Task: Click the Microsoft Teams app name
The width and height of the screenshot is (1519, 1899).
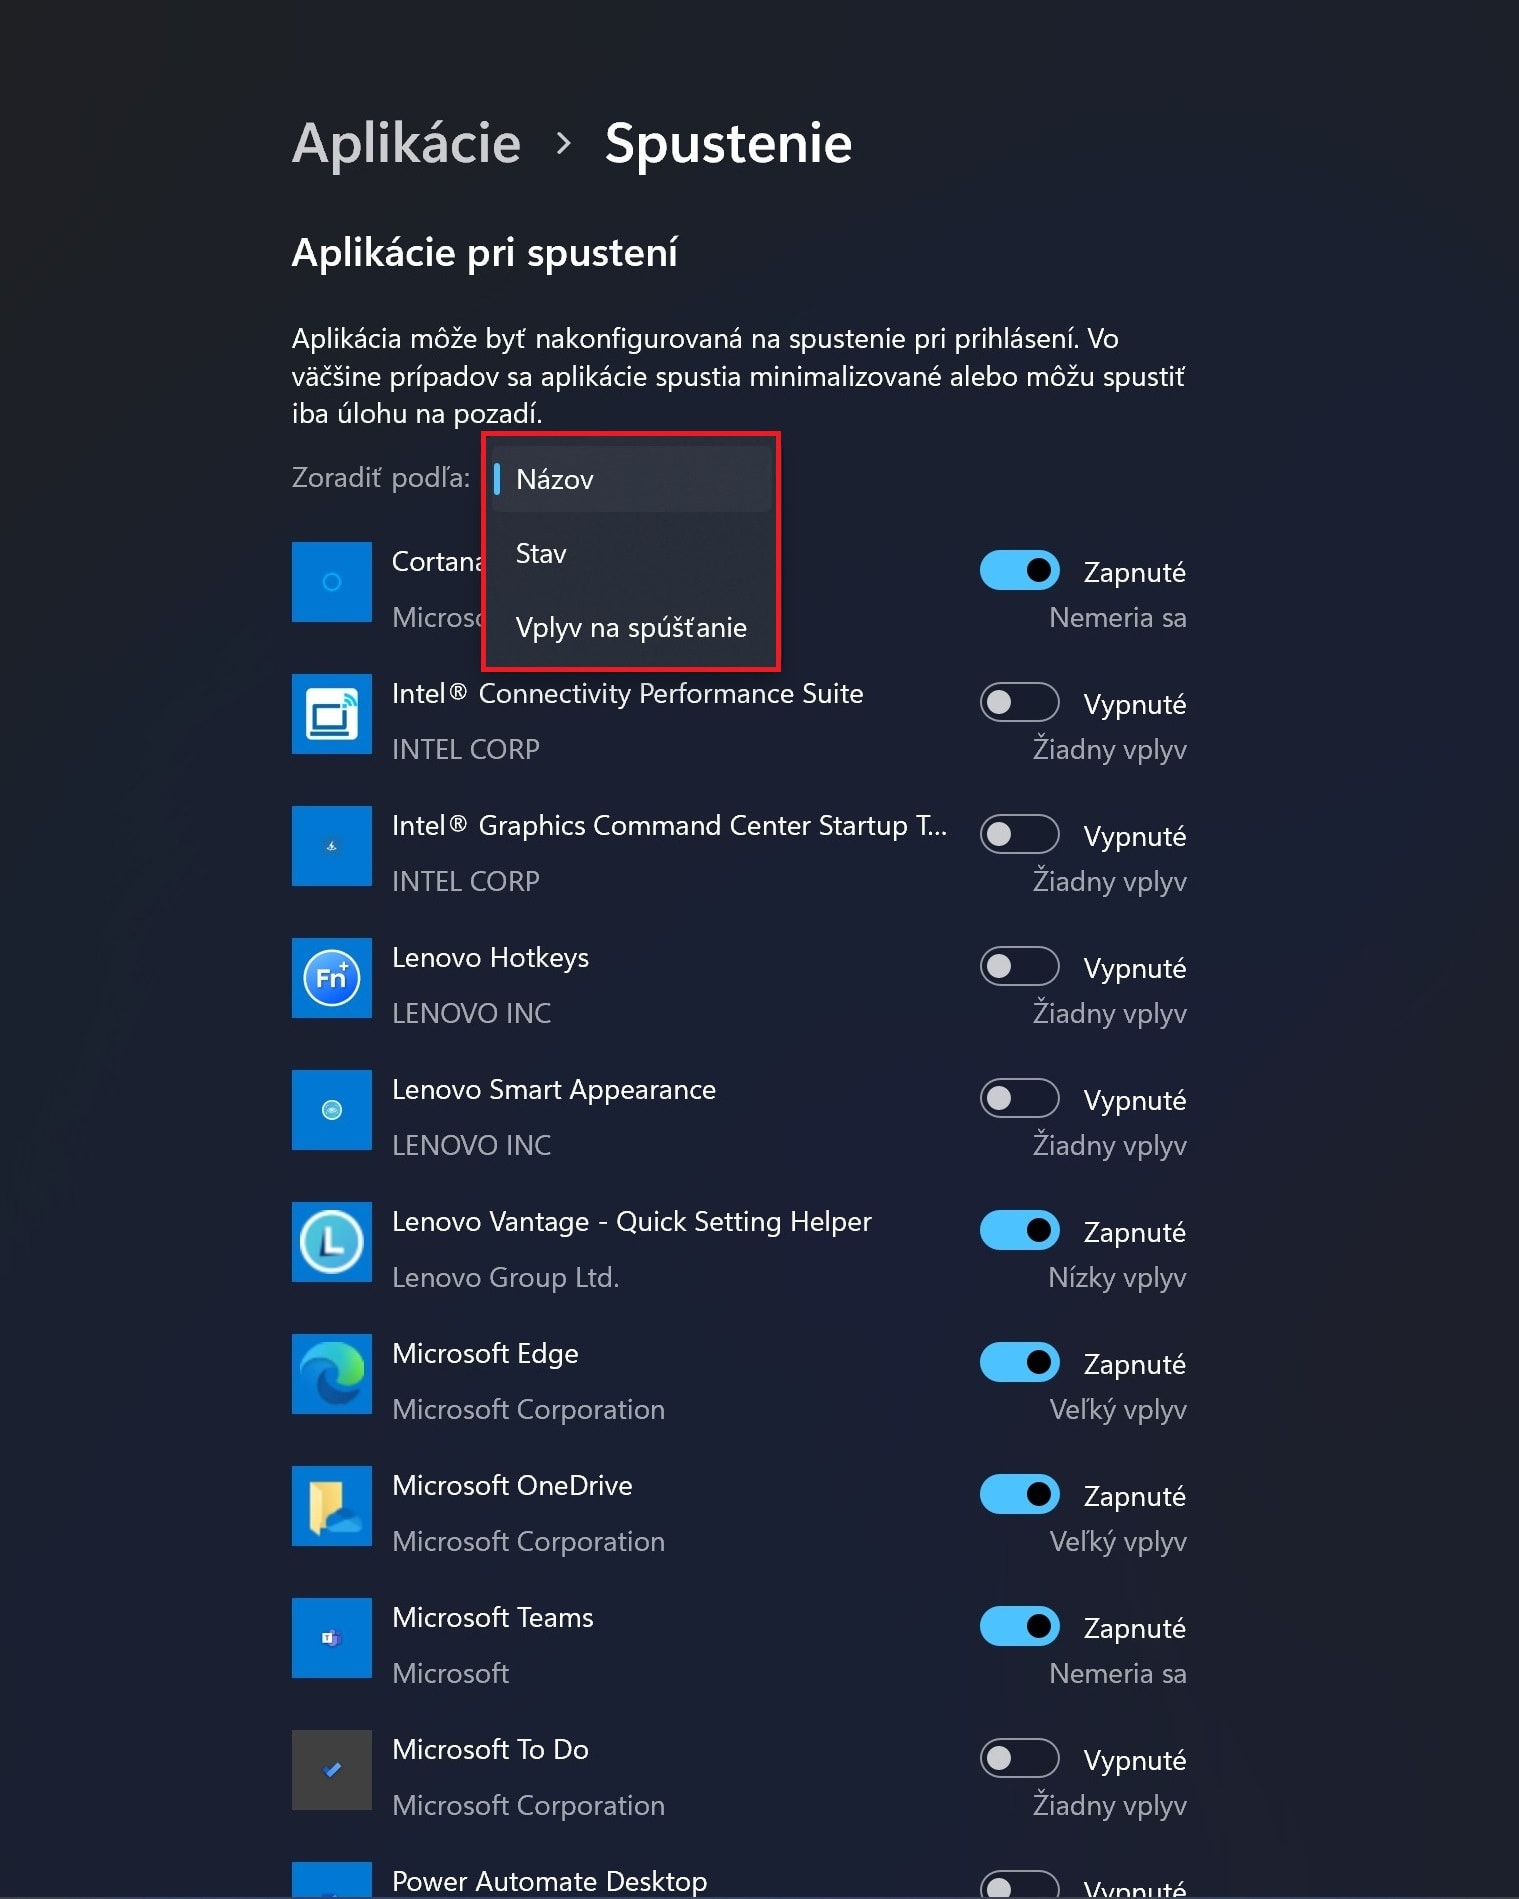Action: point(493,1618)
